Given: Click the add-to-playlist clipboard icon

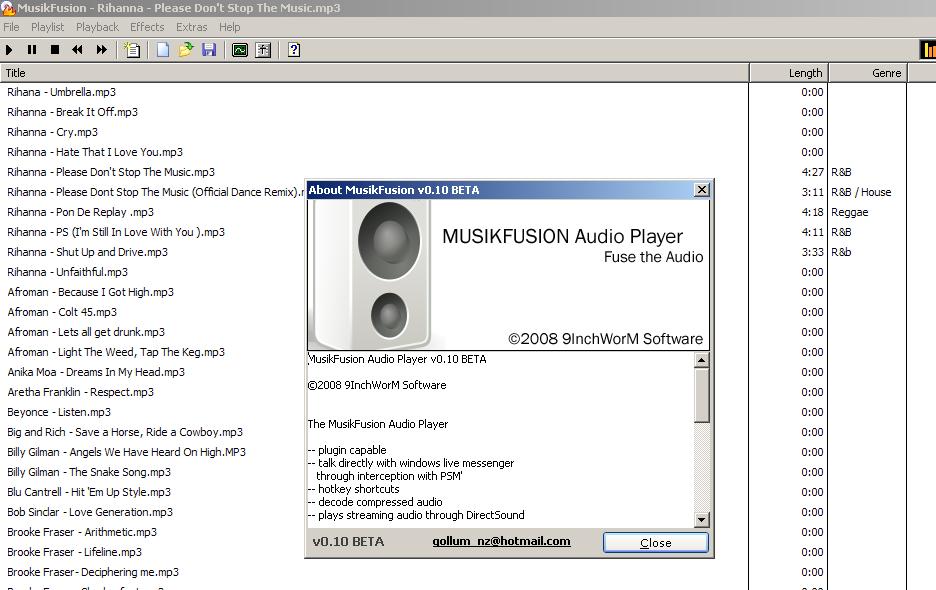Looking at the screenshot, I should [x=132, y=50].
